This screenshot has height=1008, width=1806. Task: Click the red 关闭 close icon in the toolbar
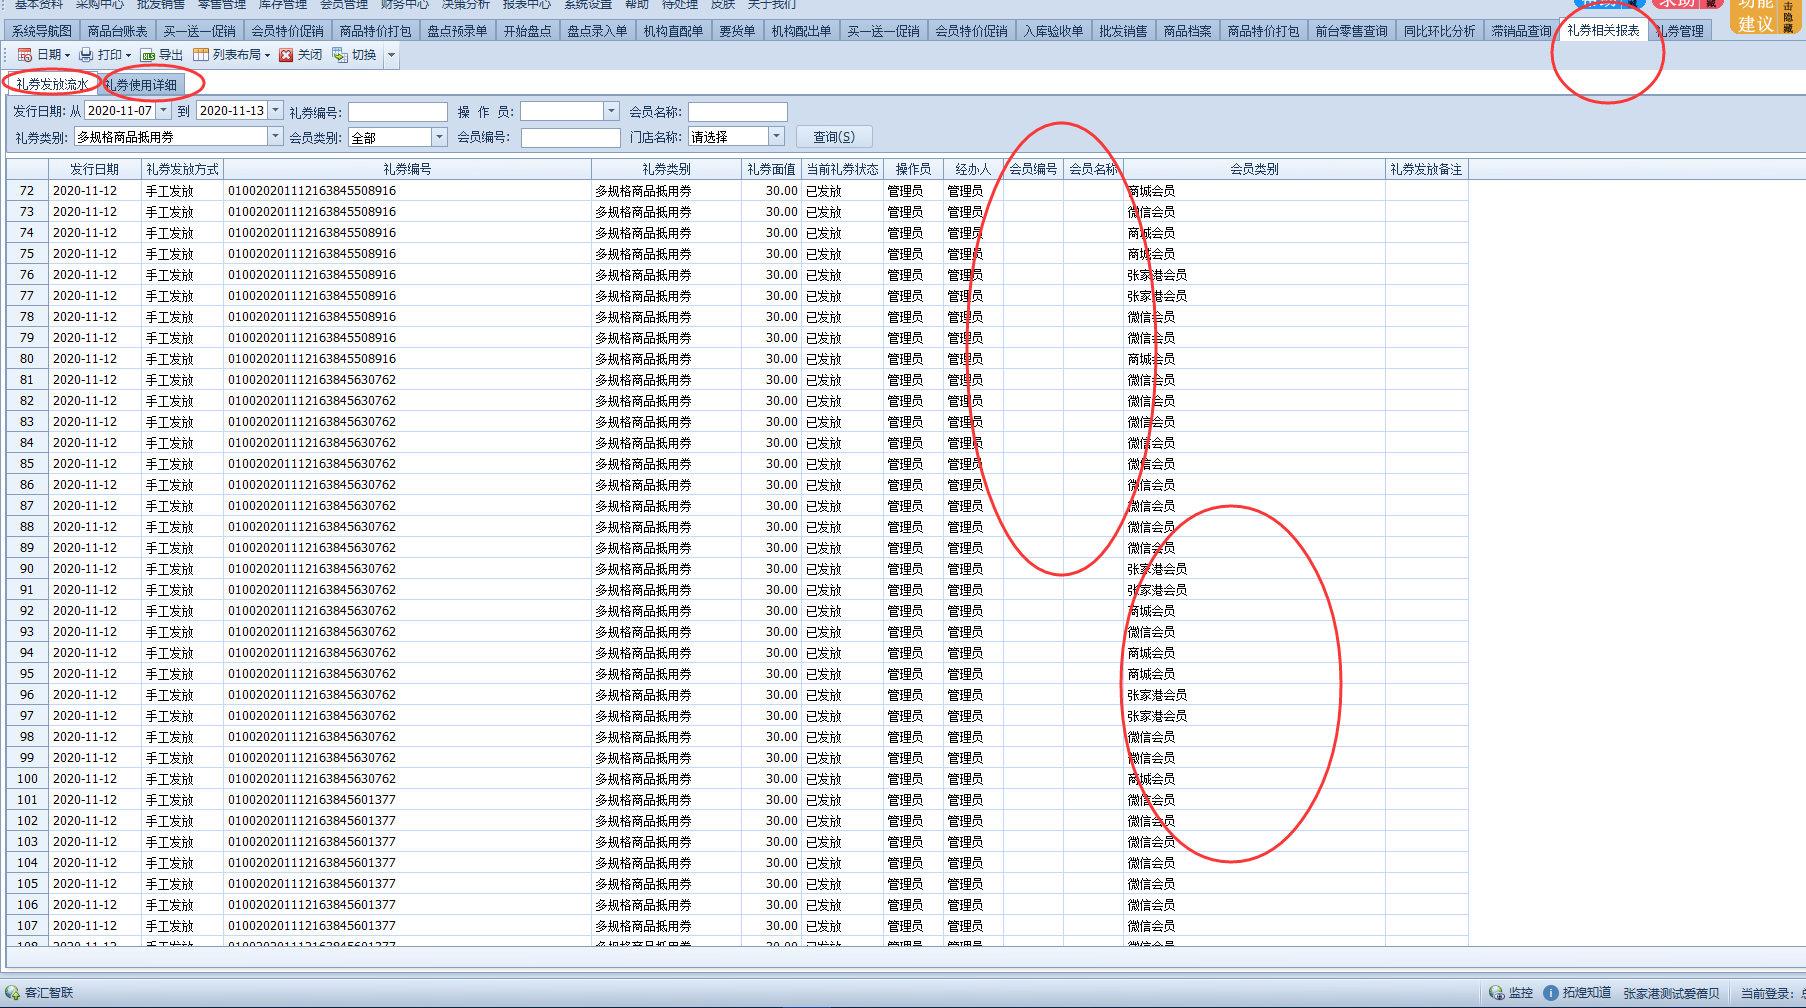(286, 55)
